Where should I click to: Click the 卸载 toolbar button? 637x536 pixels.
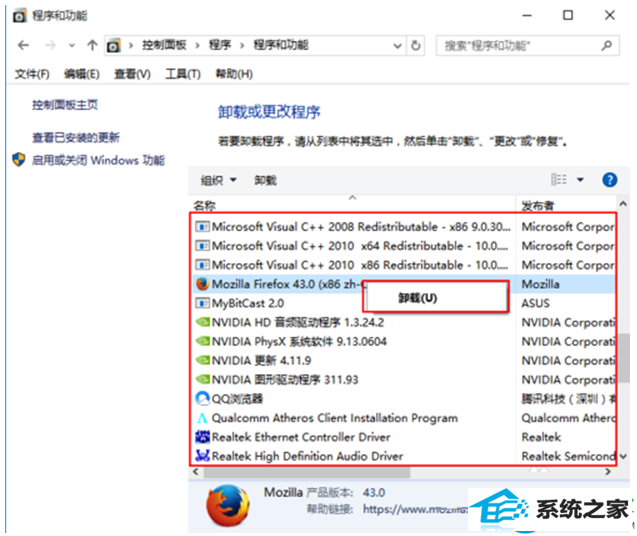(265, 180)
